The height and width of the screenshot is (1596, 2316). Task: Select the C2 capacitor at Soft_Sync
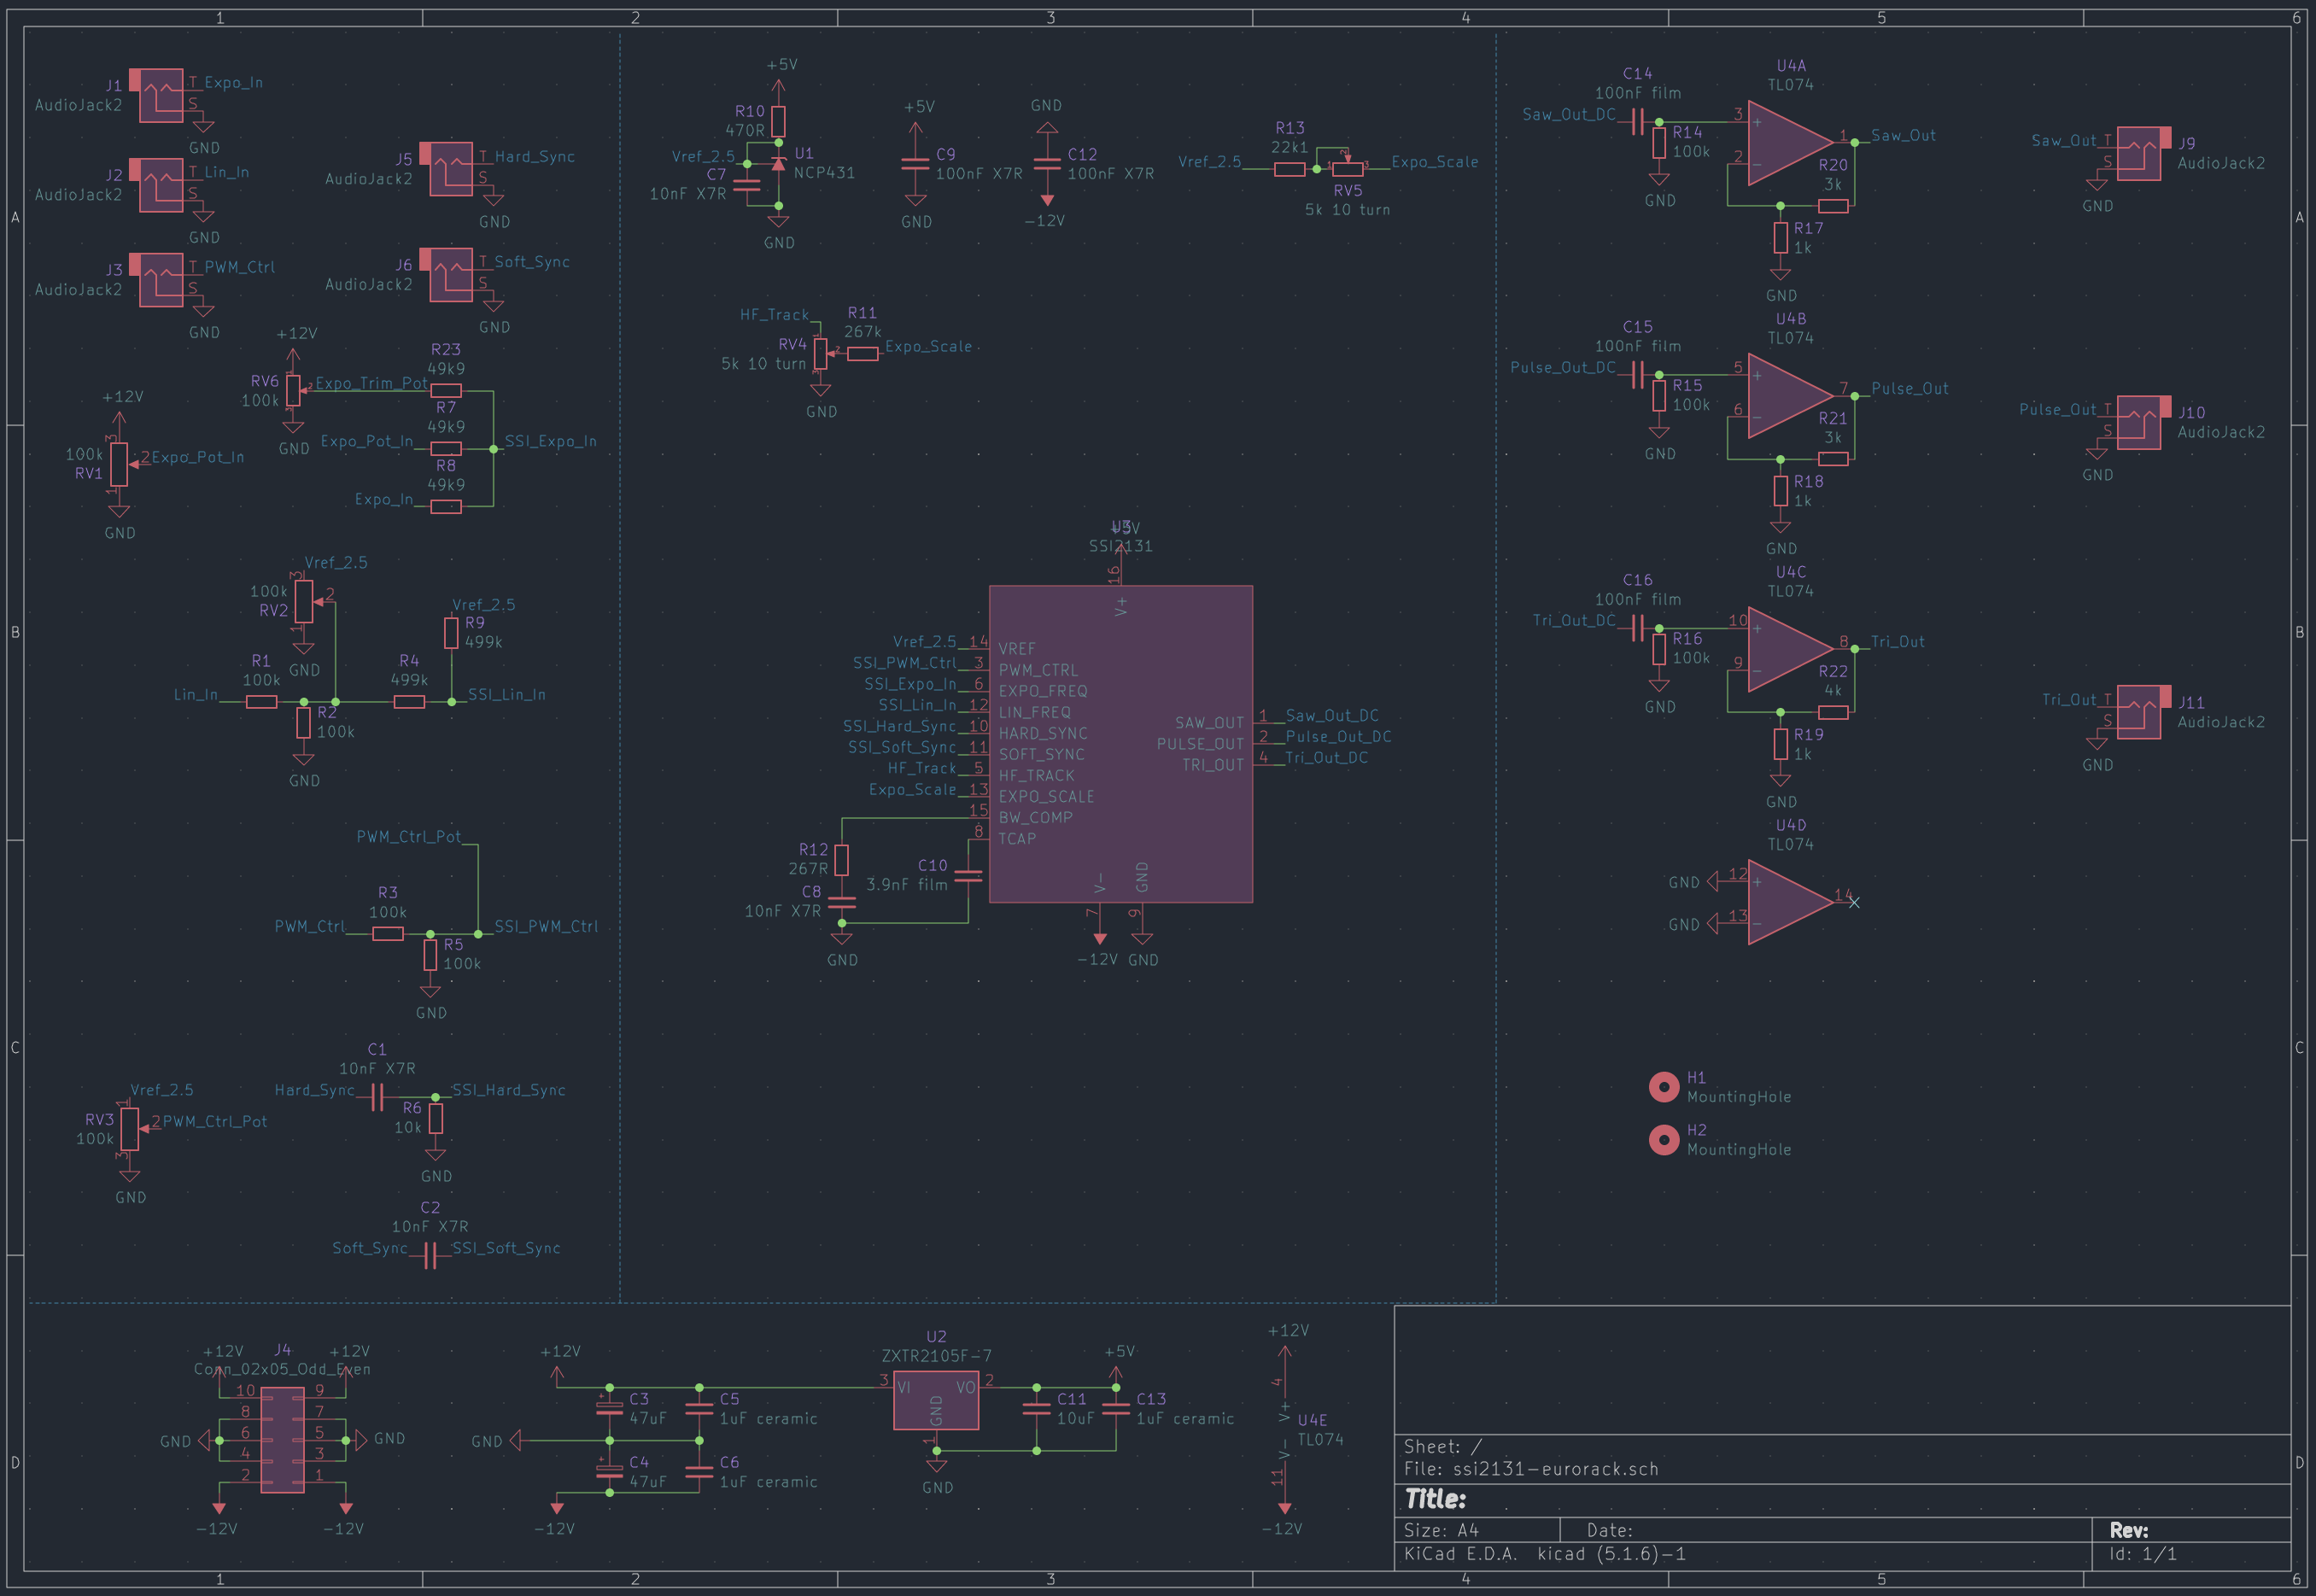click(430, 1255)
